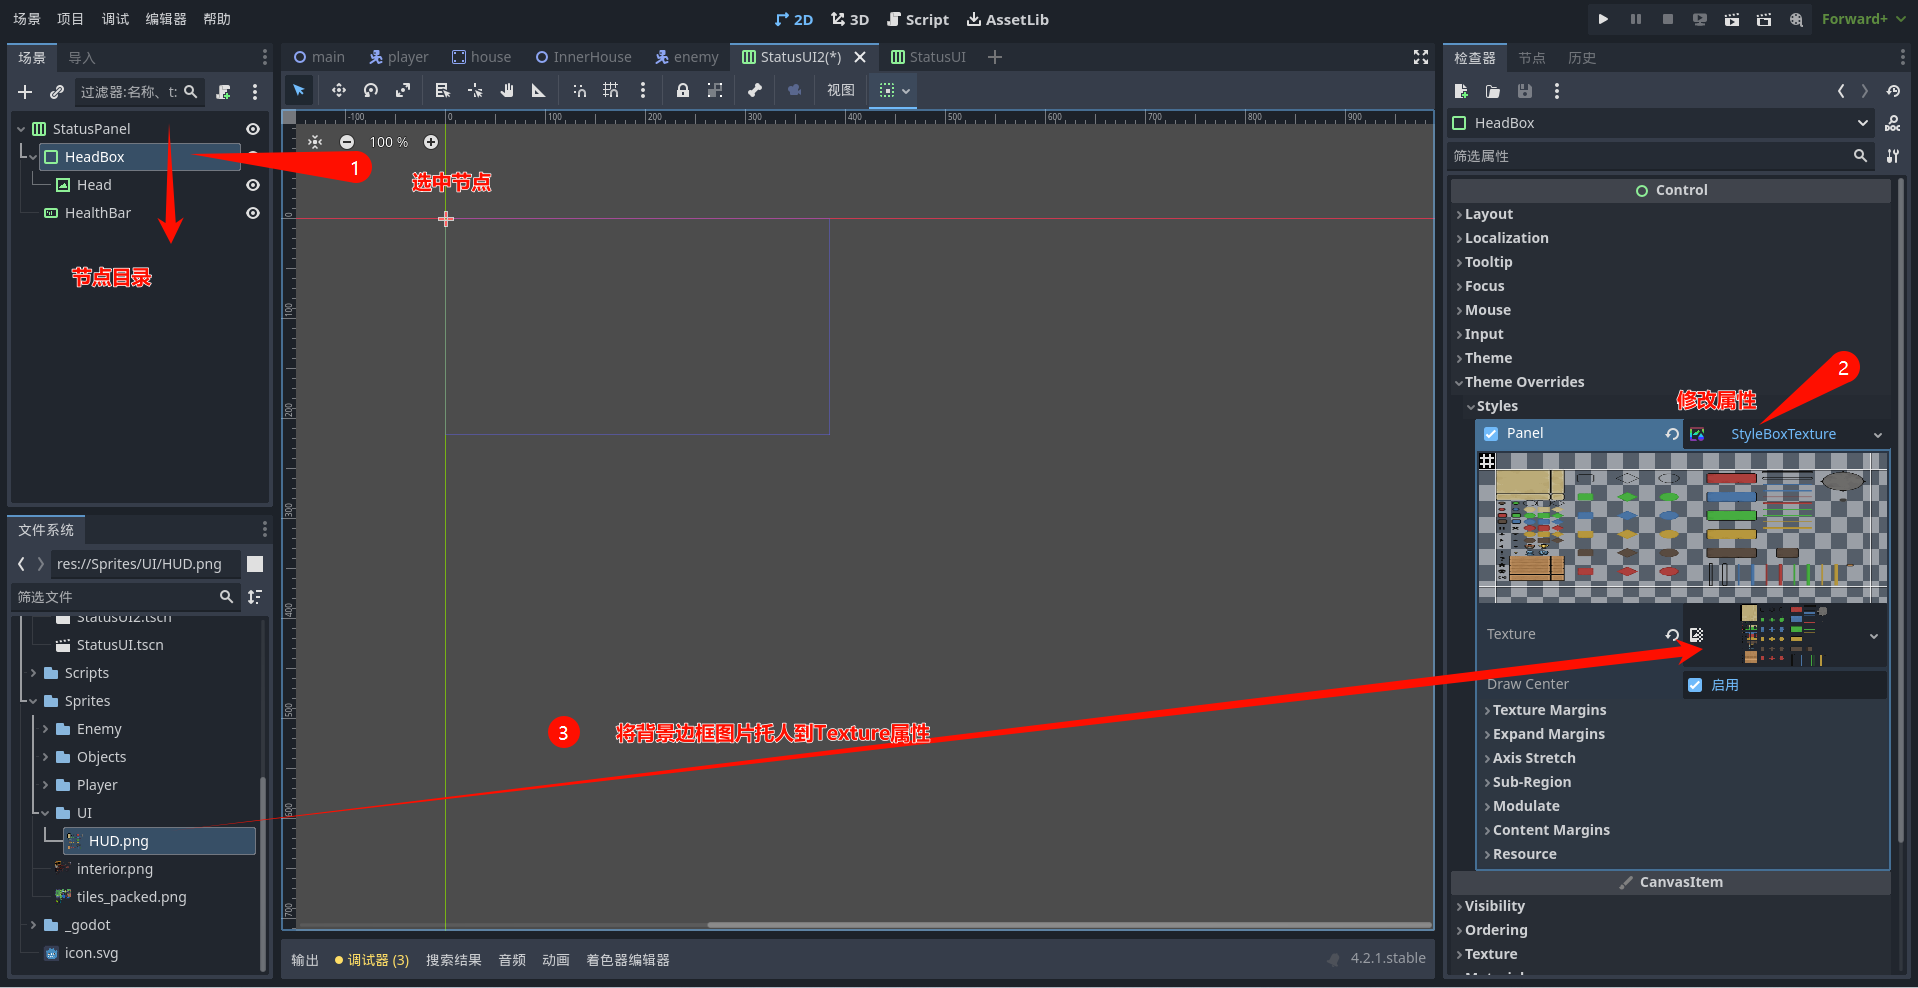The width and height of the screenshot is (1918, 988).
Task: Open node documentation icon beside HeadBox
Action: tap(1893, 123)
